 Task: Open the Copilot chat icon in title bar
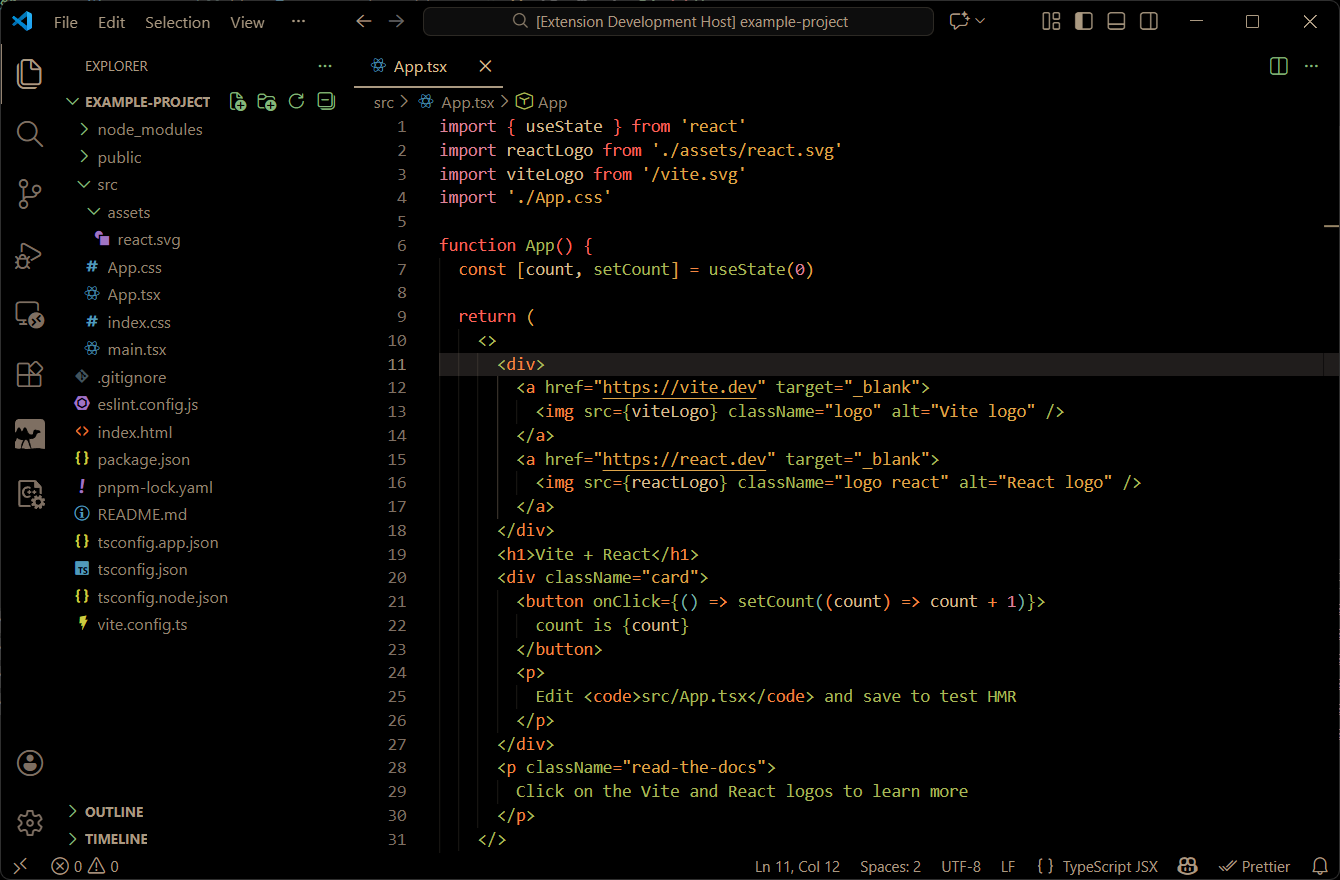coord(960,21)
